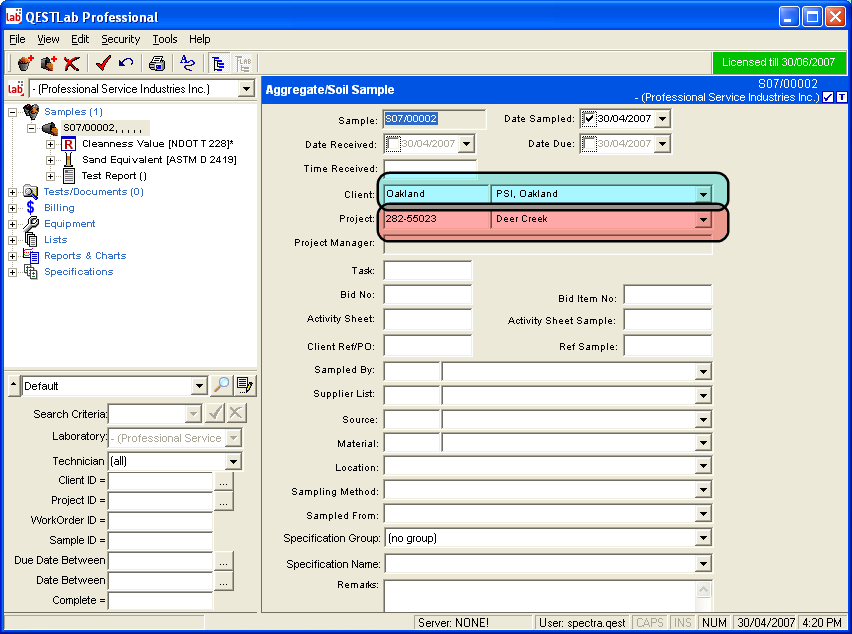Open the Technician dropdown
Screen dimensions: 852x634
click(x=233, y=461)
